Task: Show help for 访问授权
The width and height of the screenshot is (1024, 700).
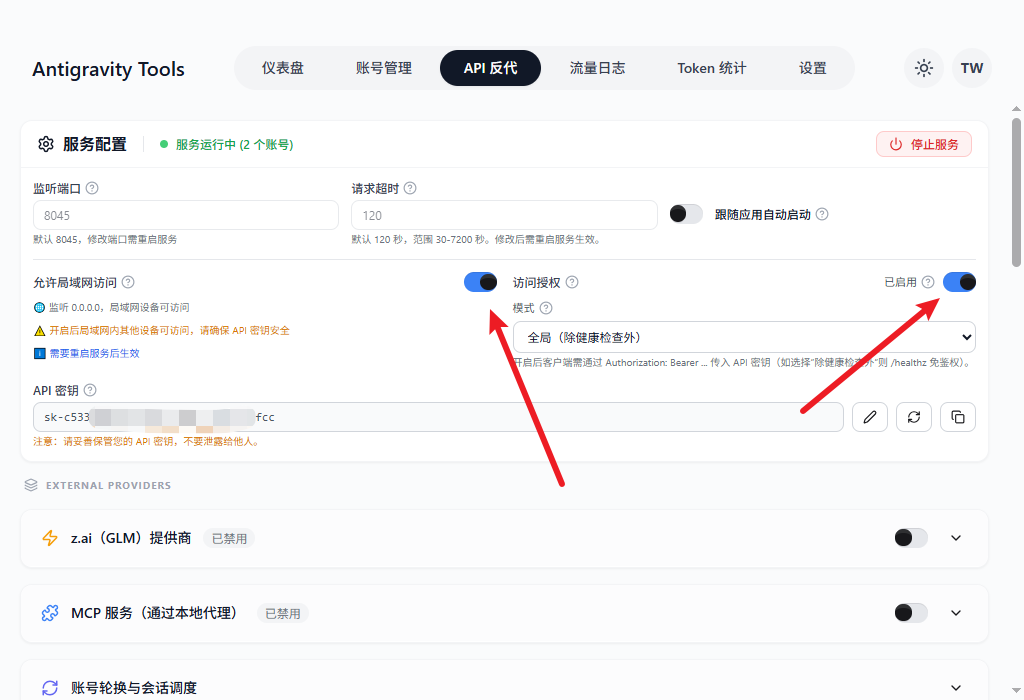Action: point(572,282)
